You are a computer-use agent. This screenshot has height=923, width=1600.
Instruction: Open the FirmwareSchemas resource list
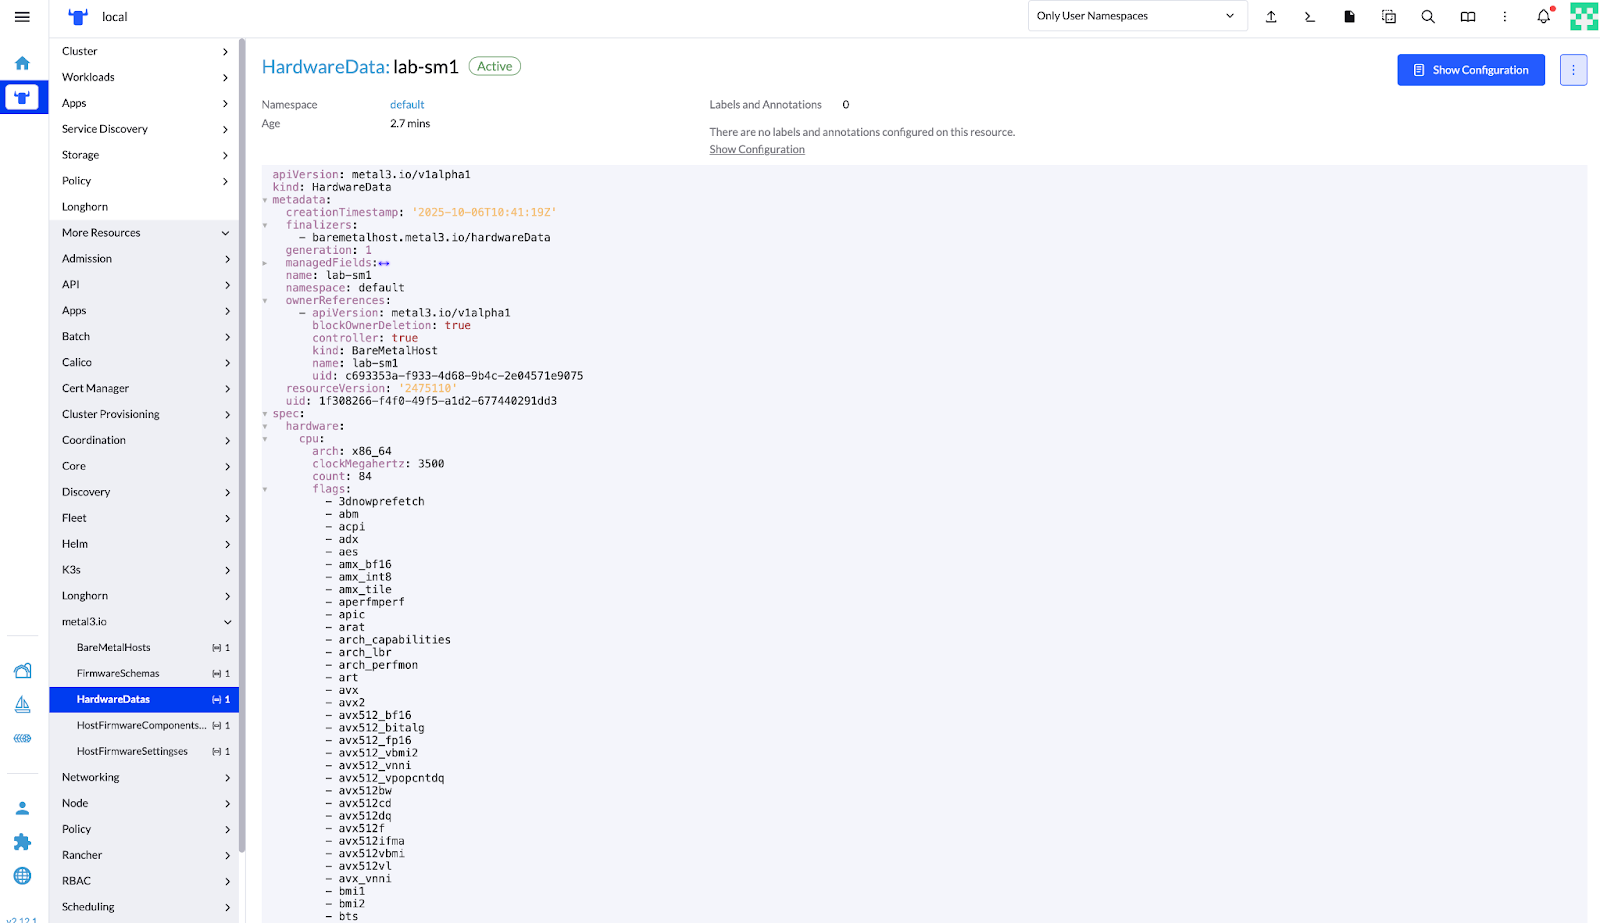coord(118,674)
